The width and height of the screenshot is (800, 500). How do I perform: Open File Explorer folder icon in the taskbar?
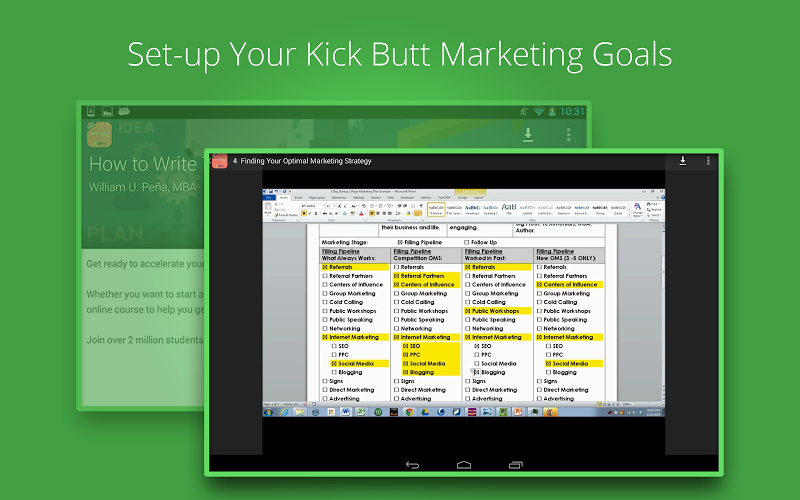coord(299,412)
